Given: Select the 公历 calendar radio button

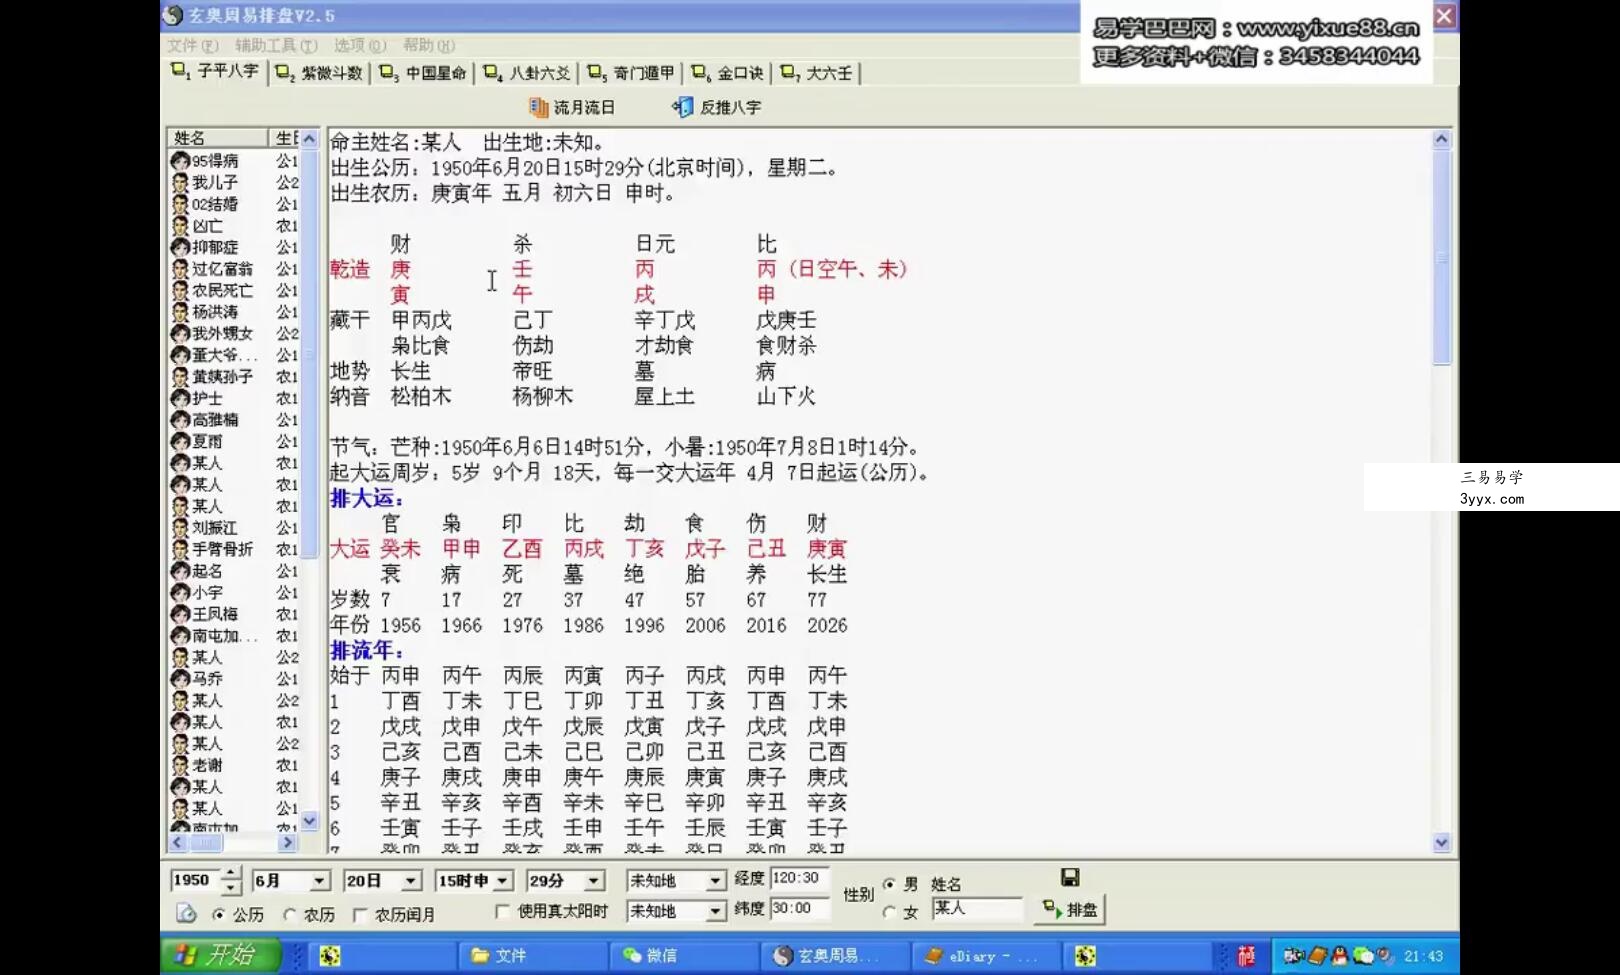Looking at the screenshot, I should click(219, 914).
